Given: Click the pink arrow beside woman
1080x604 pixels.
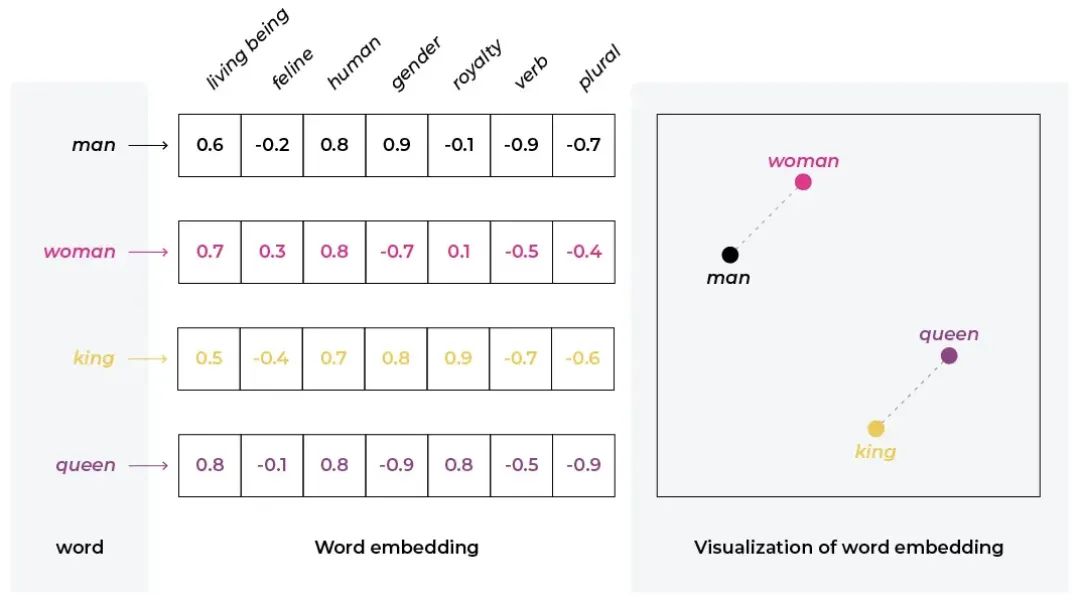Looking at the screenshot, I should point(149,252).
